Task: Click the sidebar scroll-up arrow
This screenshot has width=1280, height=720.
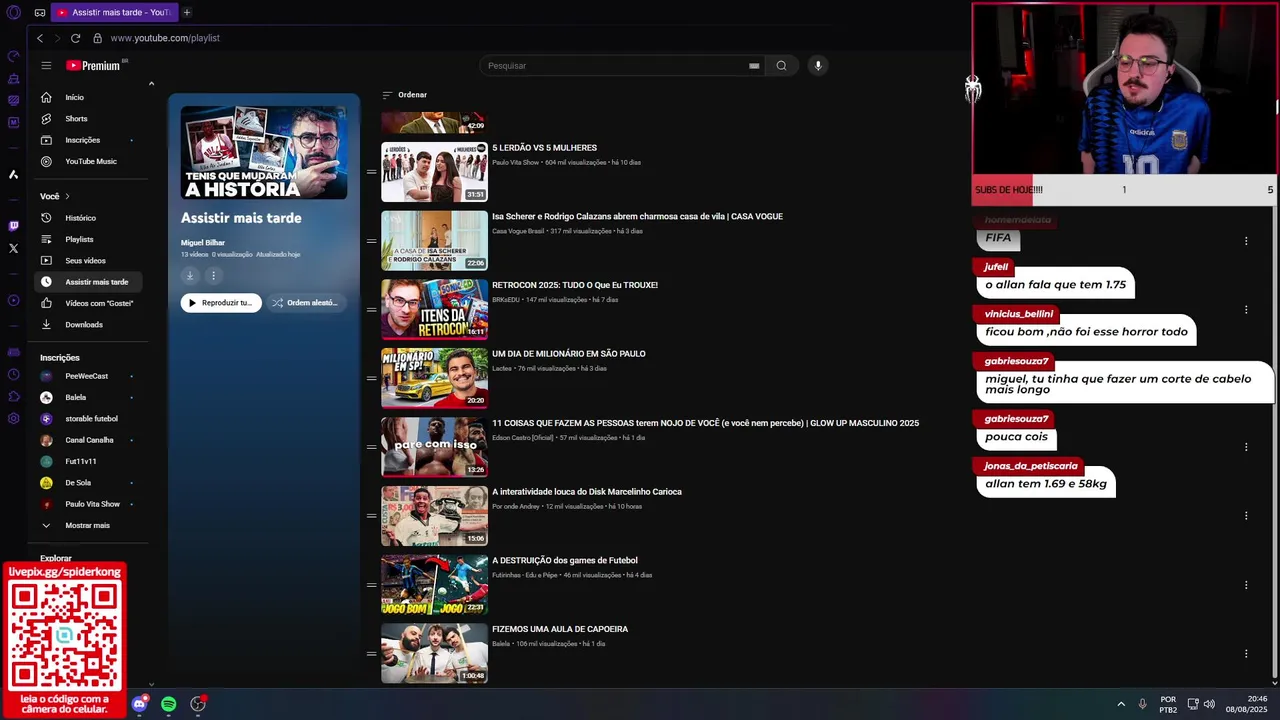Action: click(x=151, y=84)
